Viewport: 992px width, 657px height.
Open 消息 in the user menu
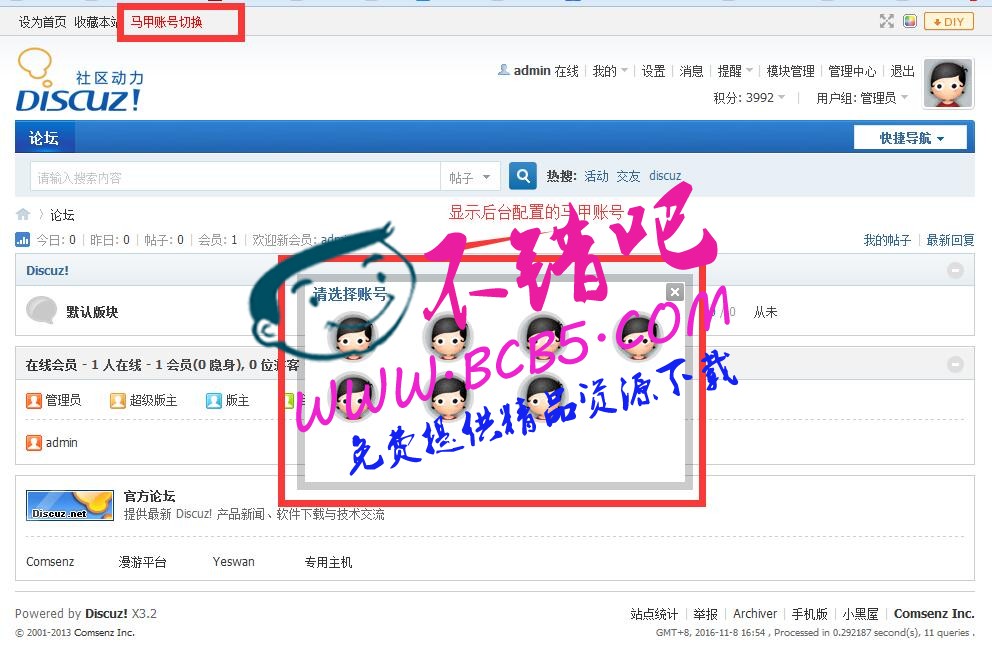point(691,71)
